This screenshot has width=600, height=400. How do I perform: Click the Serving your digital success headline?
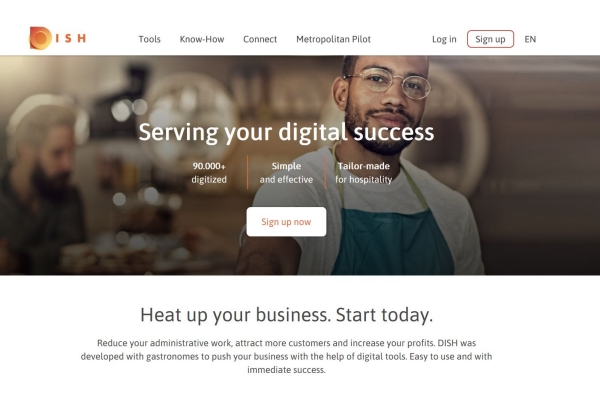[286, 132]
